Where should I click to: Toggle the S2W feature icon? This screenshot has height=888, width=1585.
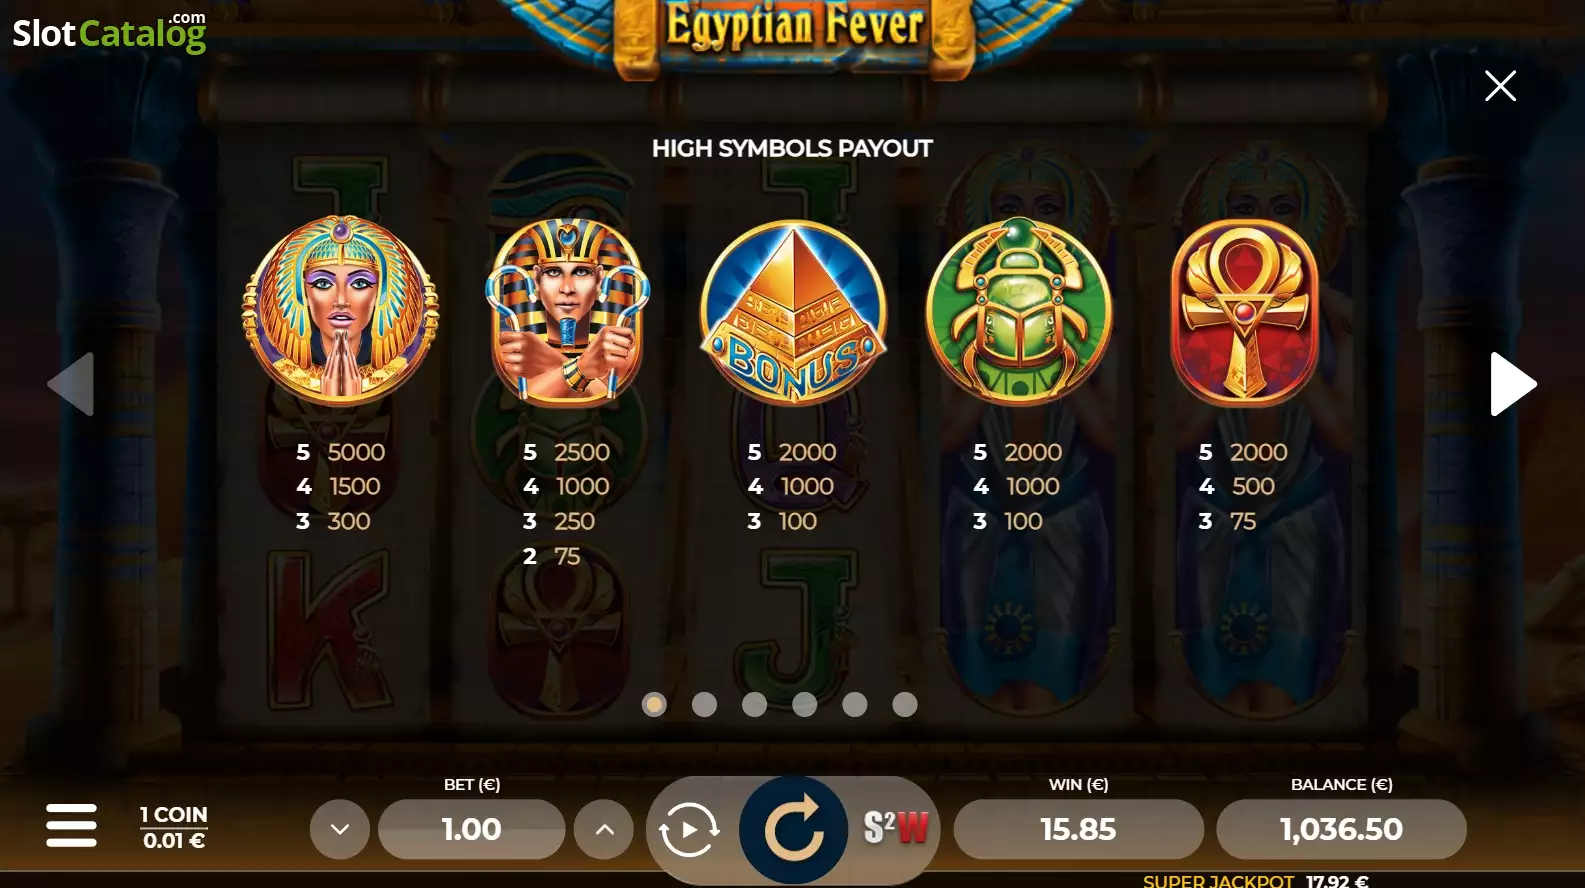896,828
